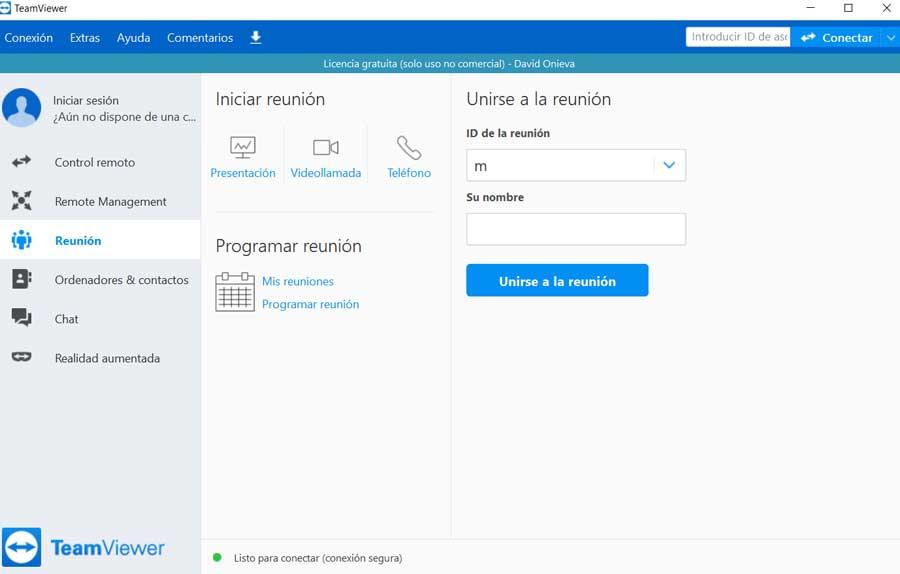Image resolution: width=900 pixels, height=574 pixels.
Task: Start a Teléfono call
Action: pos(409,157)
